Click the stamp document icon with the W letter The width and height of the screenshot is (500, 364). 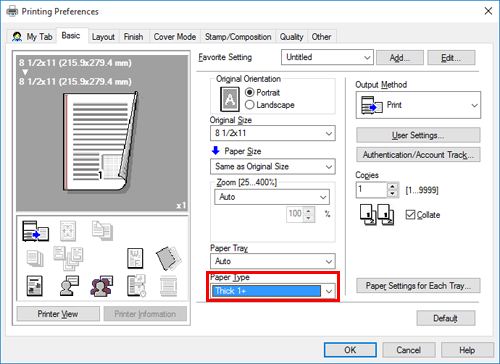135,258
